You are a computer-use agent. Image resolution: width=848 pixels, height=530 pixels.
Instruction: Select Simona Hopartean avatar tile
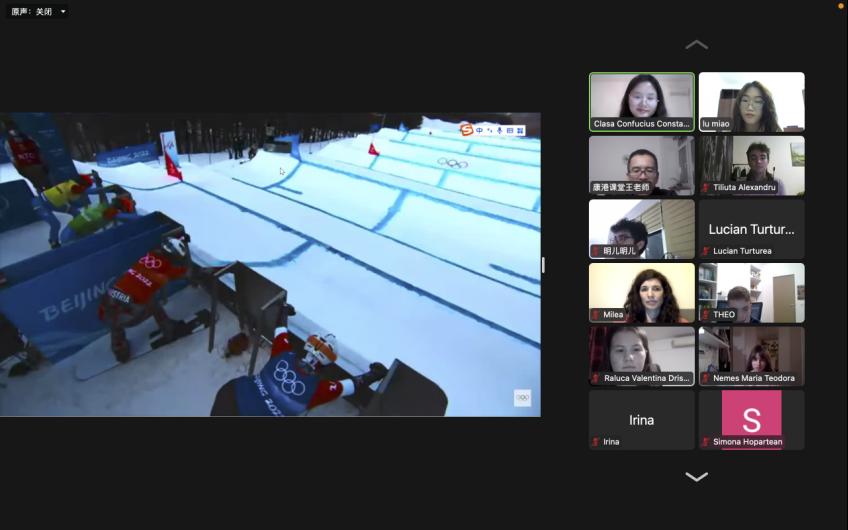tap(751, 419)
